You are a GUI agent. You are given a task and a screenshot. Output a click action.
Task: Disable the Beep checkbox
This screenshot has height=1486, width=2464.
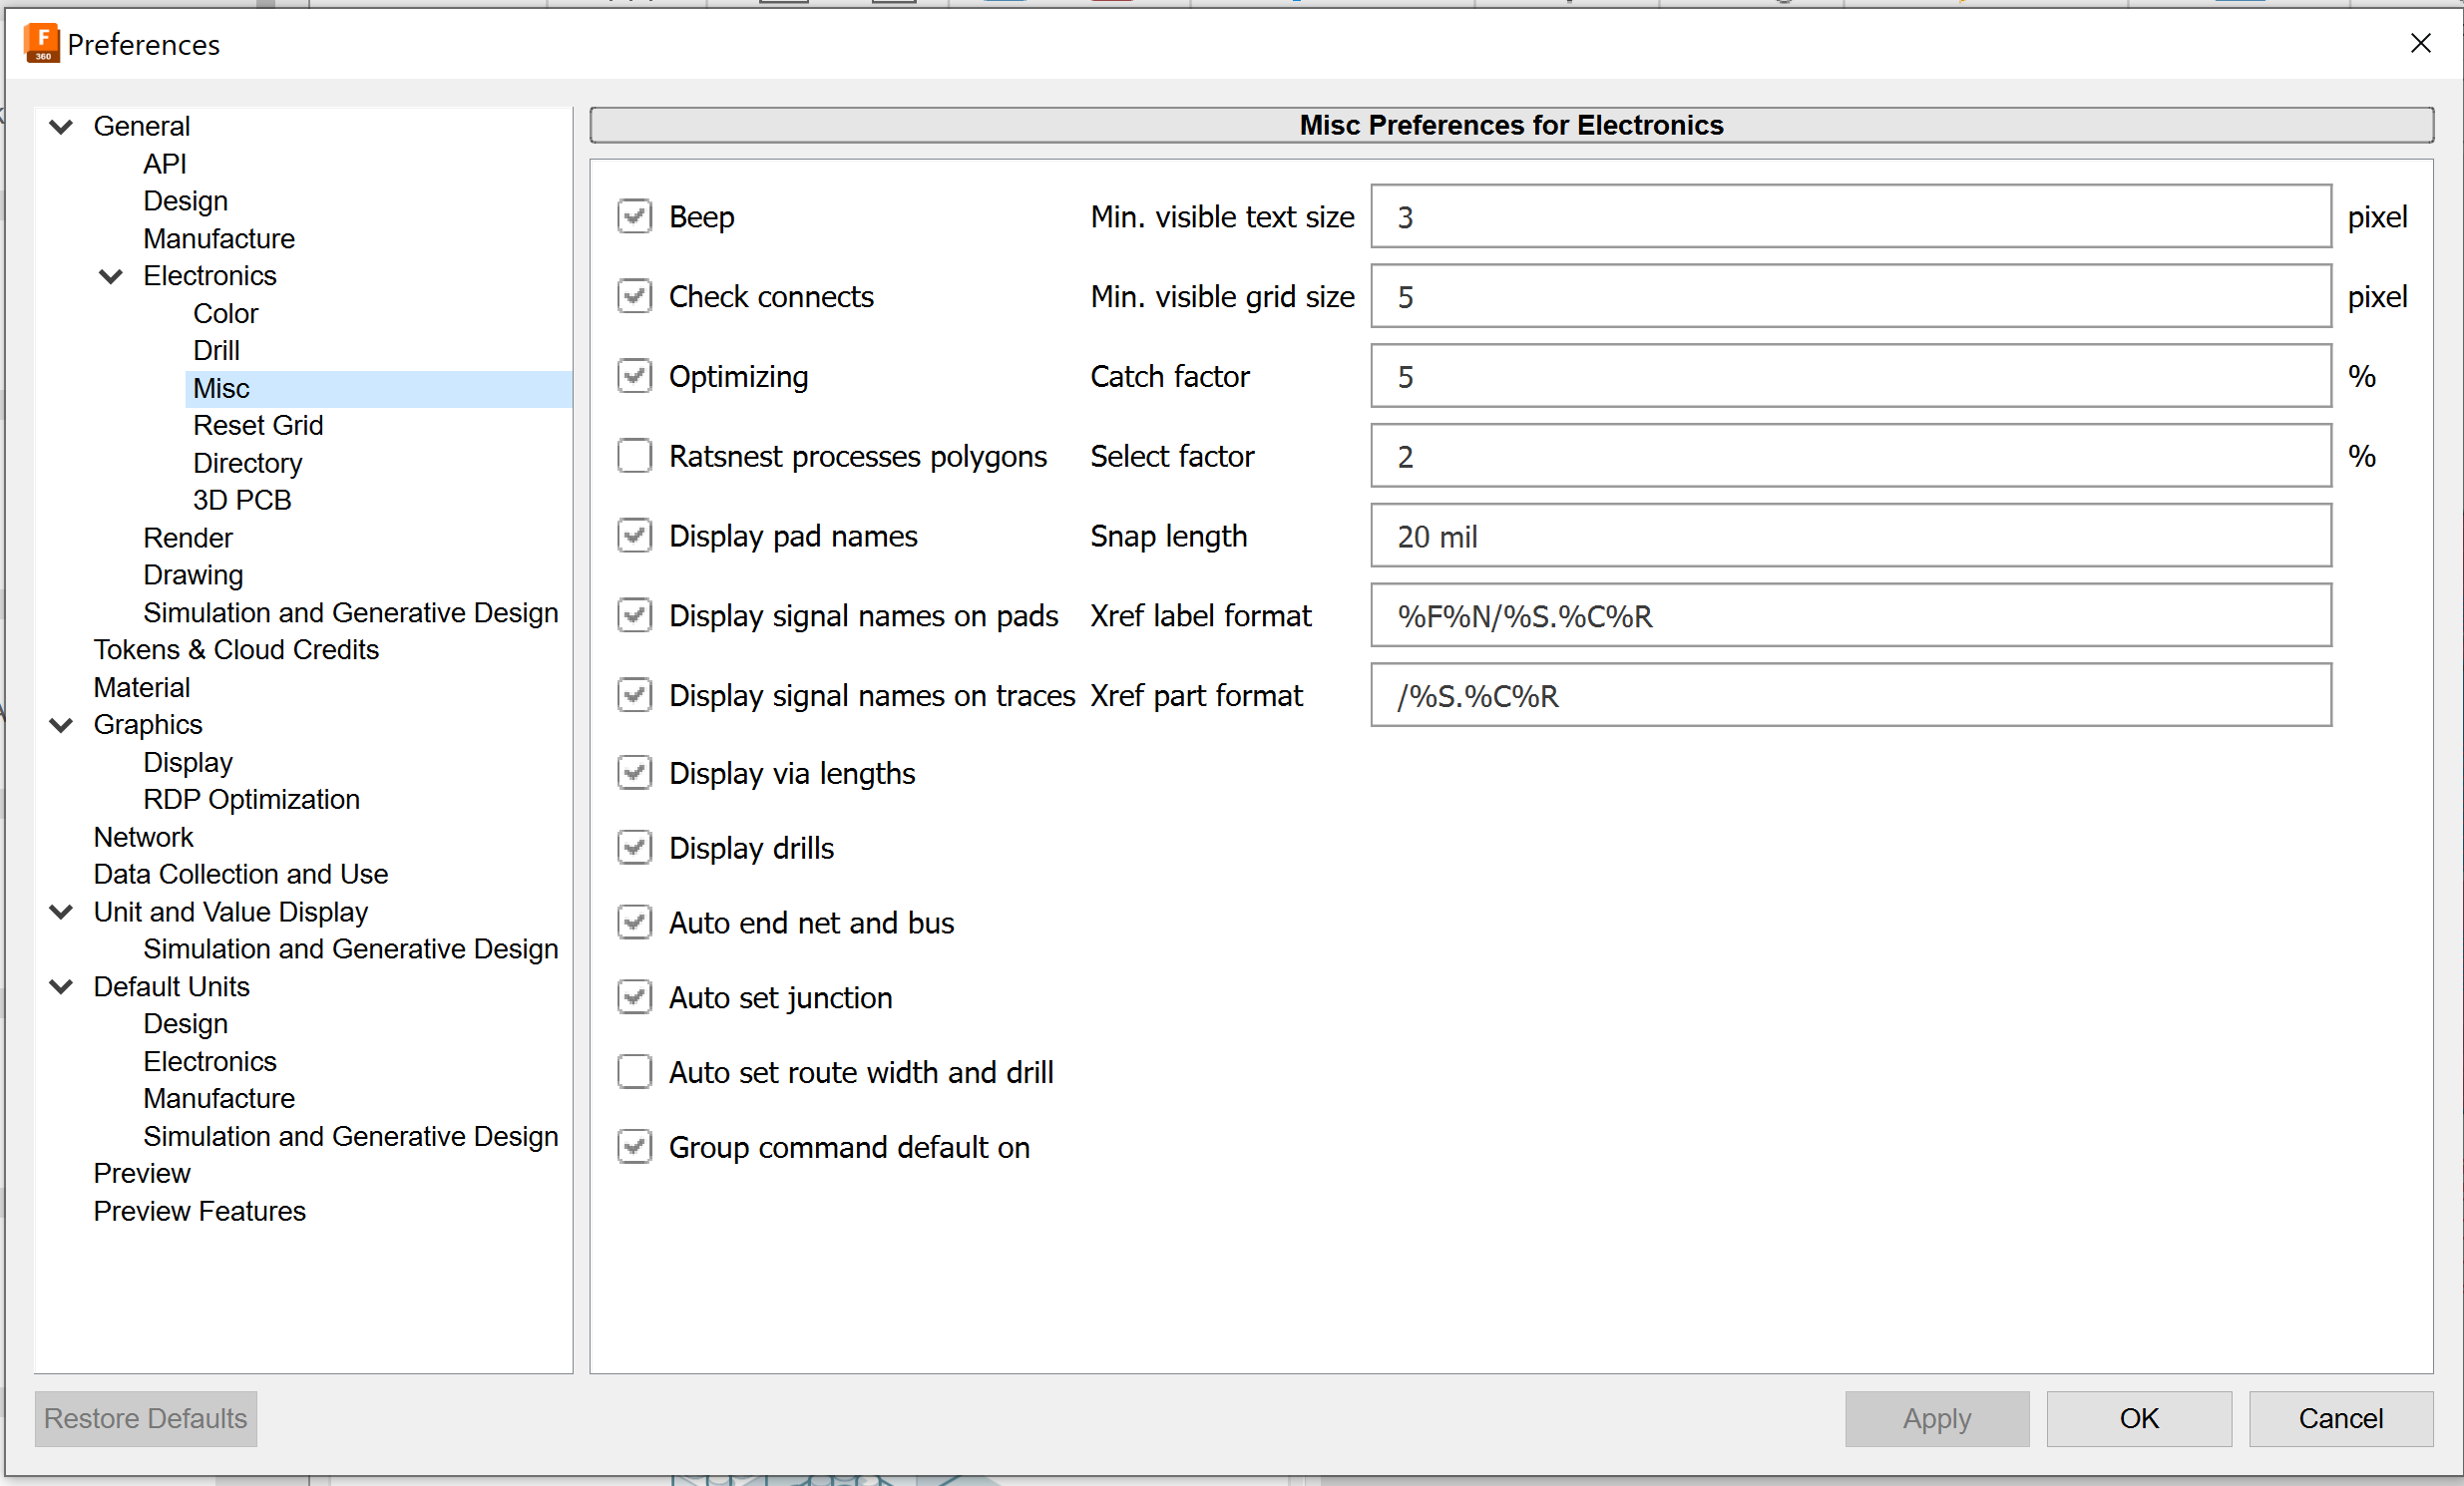click(635, 216)
